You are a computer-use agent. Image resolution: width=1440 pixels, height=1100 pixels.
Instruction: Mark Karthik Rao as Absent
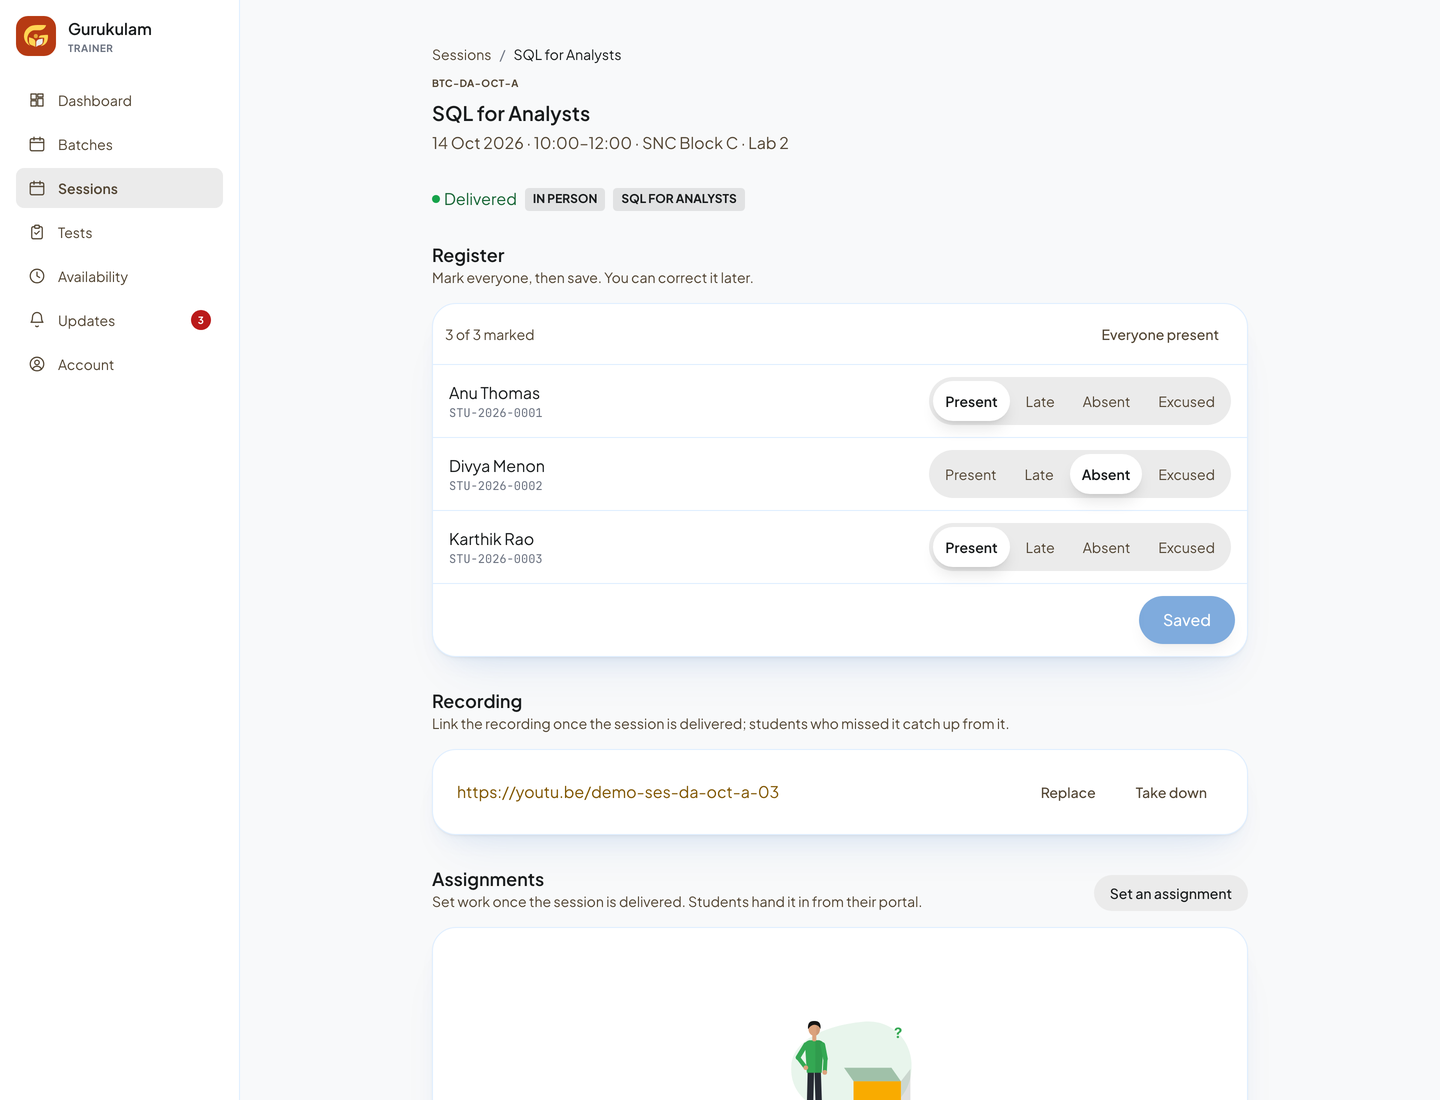(x=1106, y=547)
